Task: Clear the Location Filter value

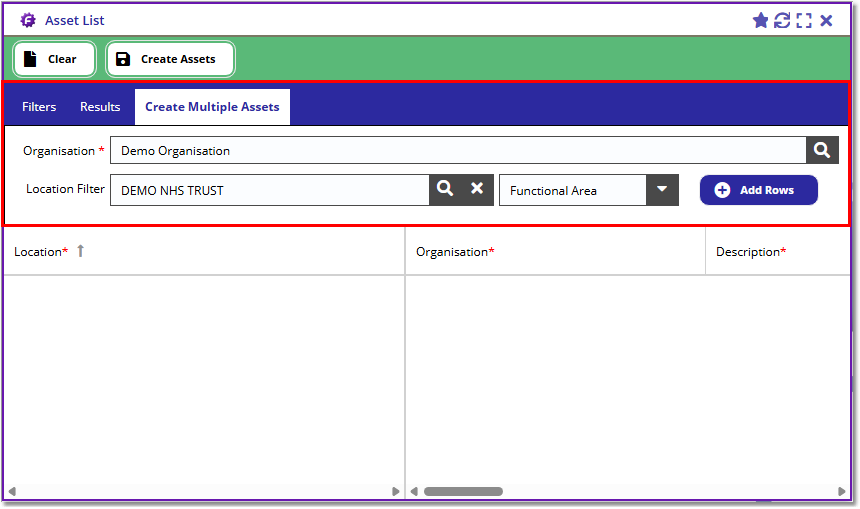Action: 477,189
